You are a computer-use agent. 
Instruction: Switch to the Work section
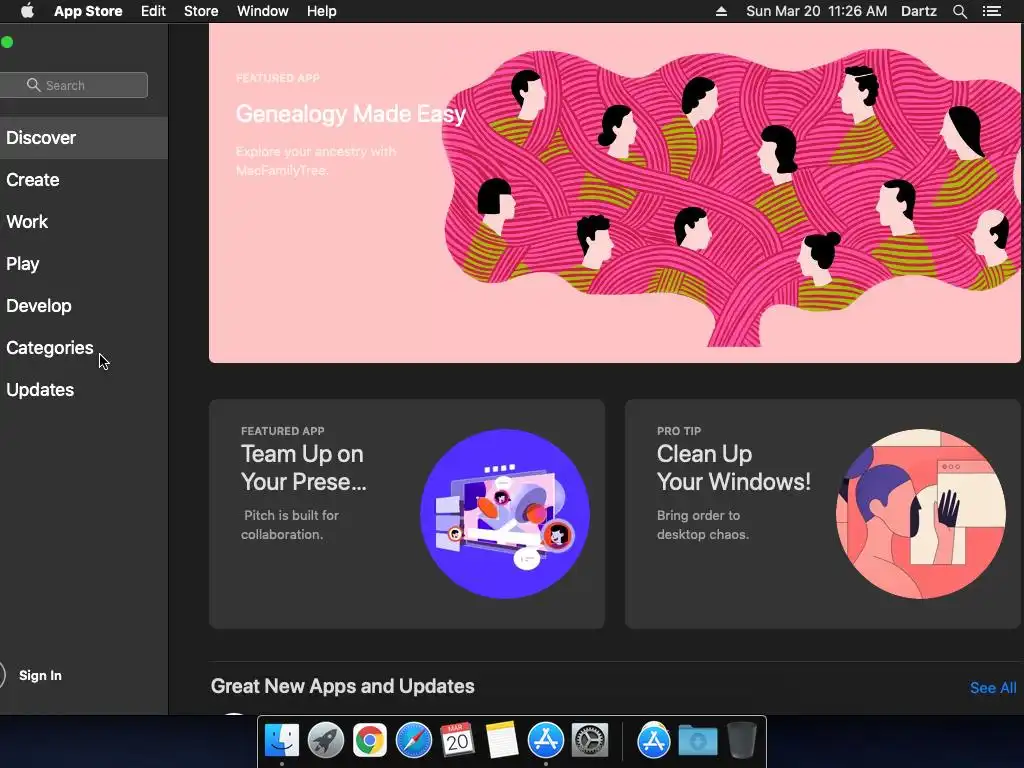84,221
